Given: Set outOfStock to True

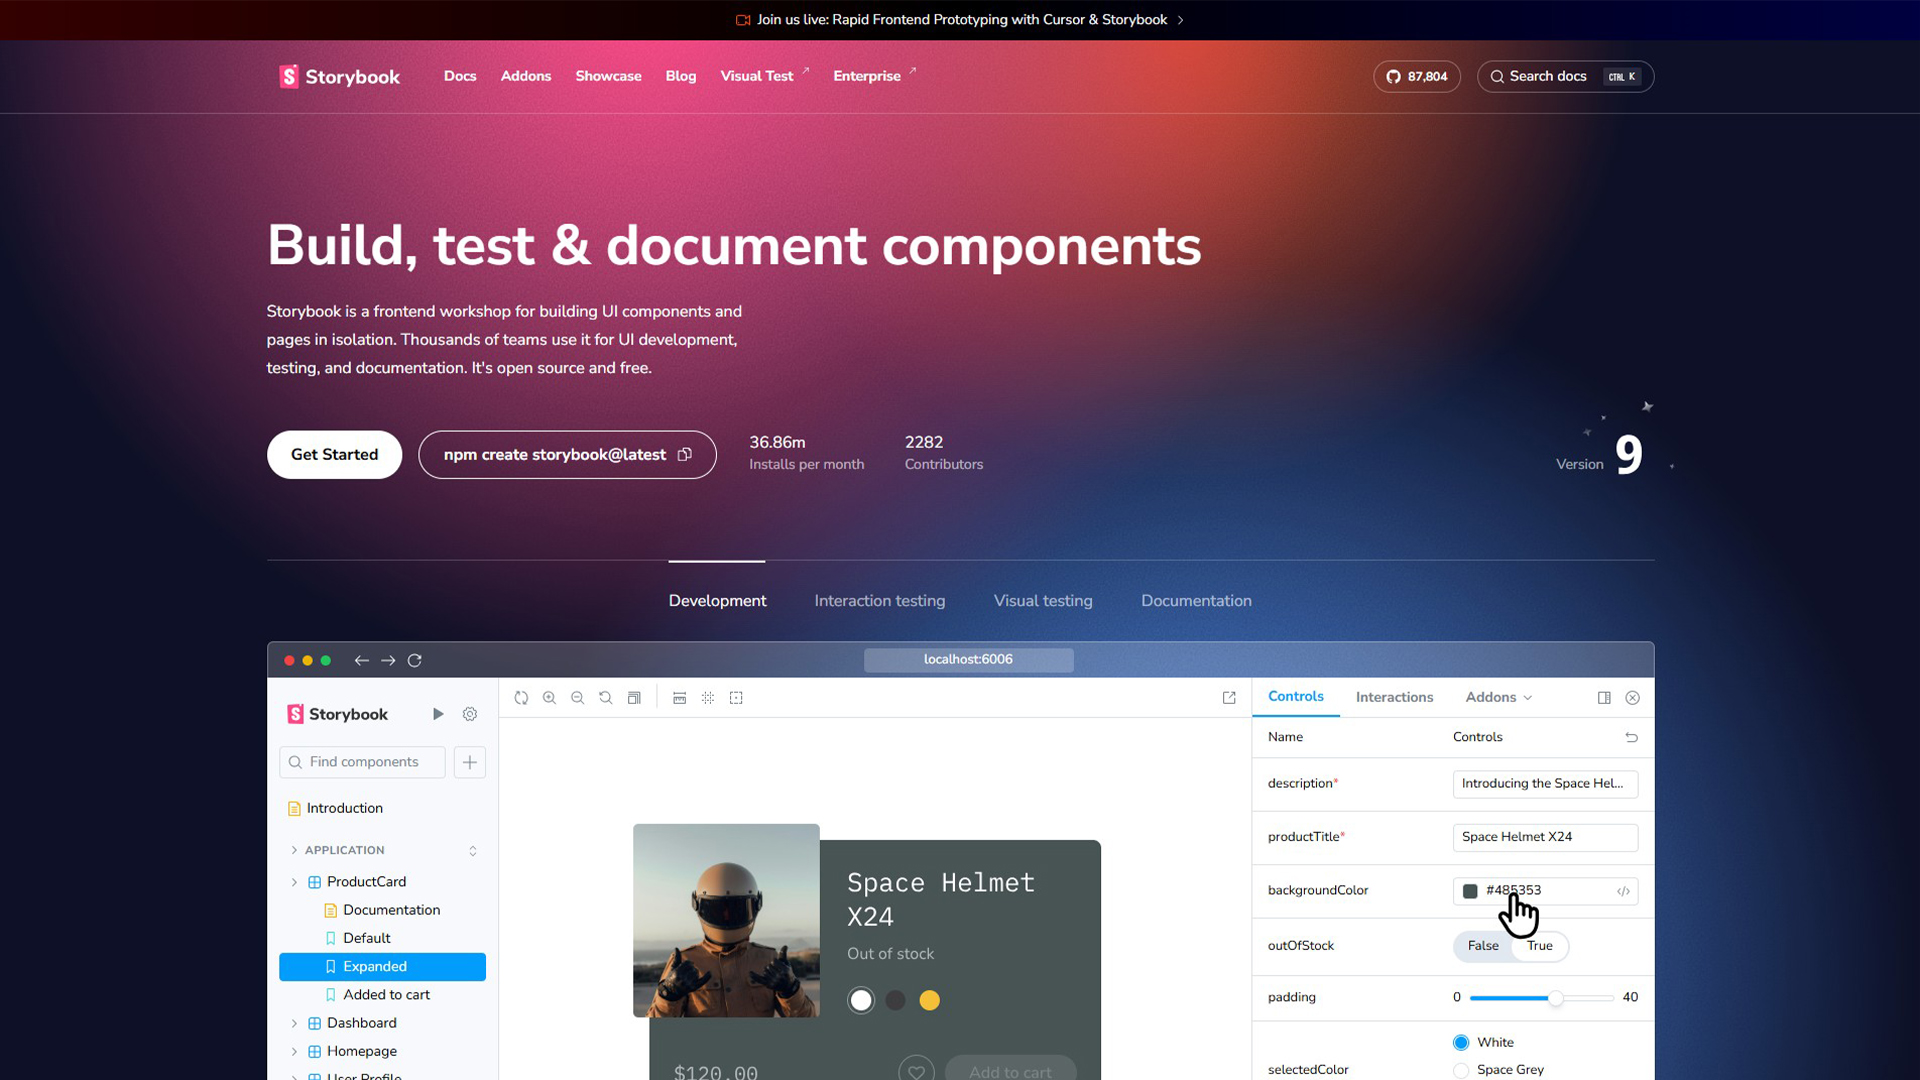Looking at the screenshot, I should (x=1540, y=946).
